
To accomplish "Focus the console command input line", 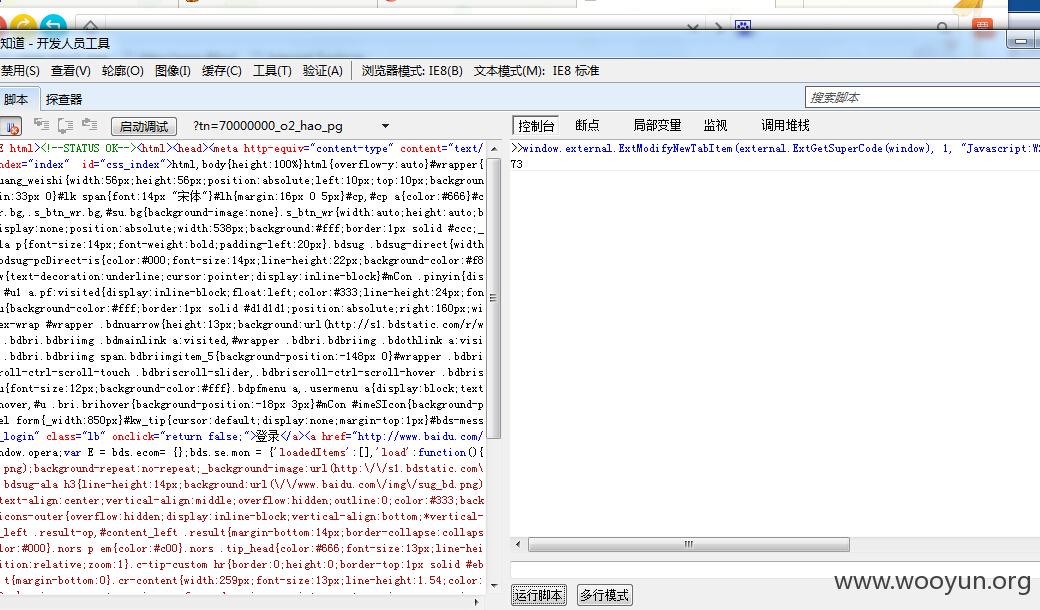I will pyautogui.click(x=775, y=569).
